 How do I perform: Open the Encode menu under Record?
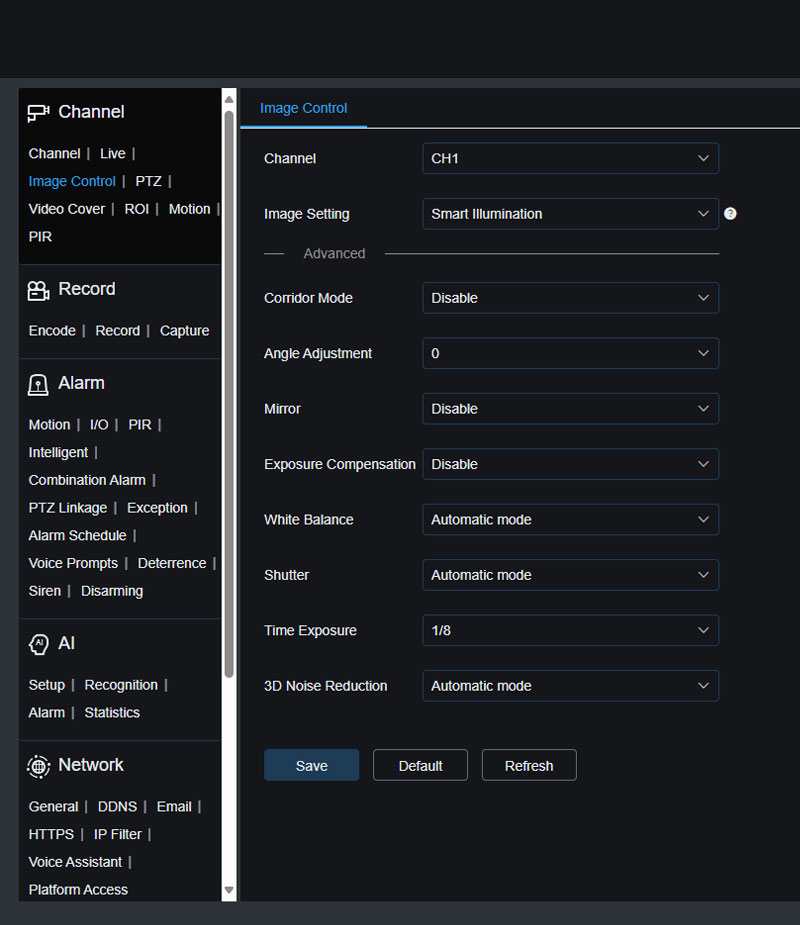pos(52,331)
